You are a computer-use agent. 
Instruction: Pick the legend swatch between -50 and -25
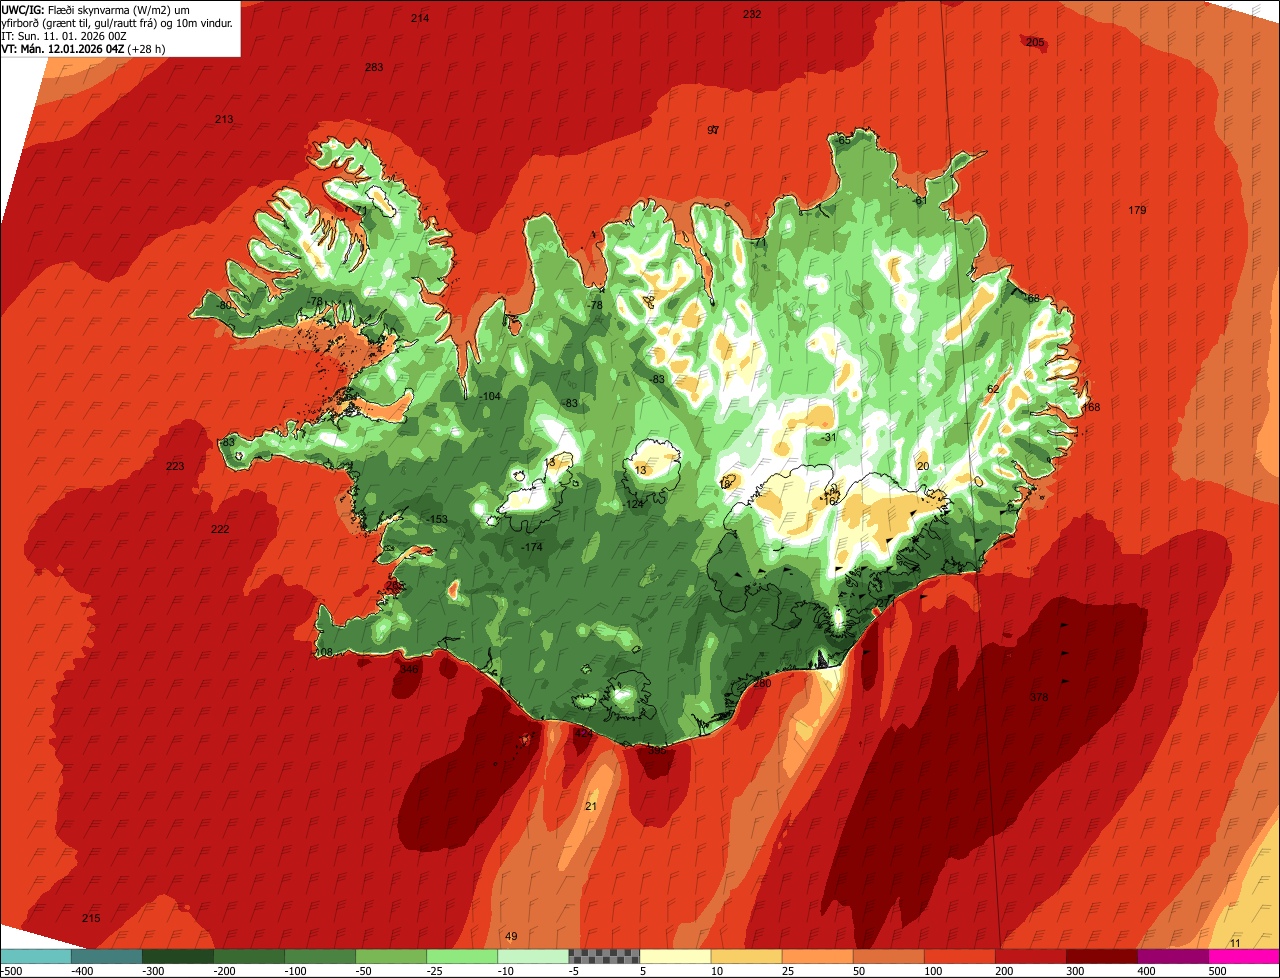tap(390, 956)
